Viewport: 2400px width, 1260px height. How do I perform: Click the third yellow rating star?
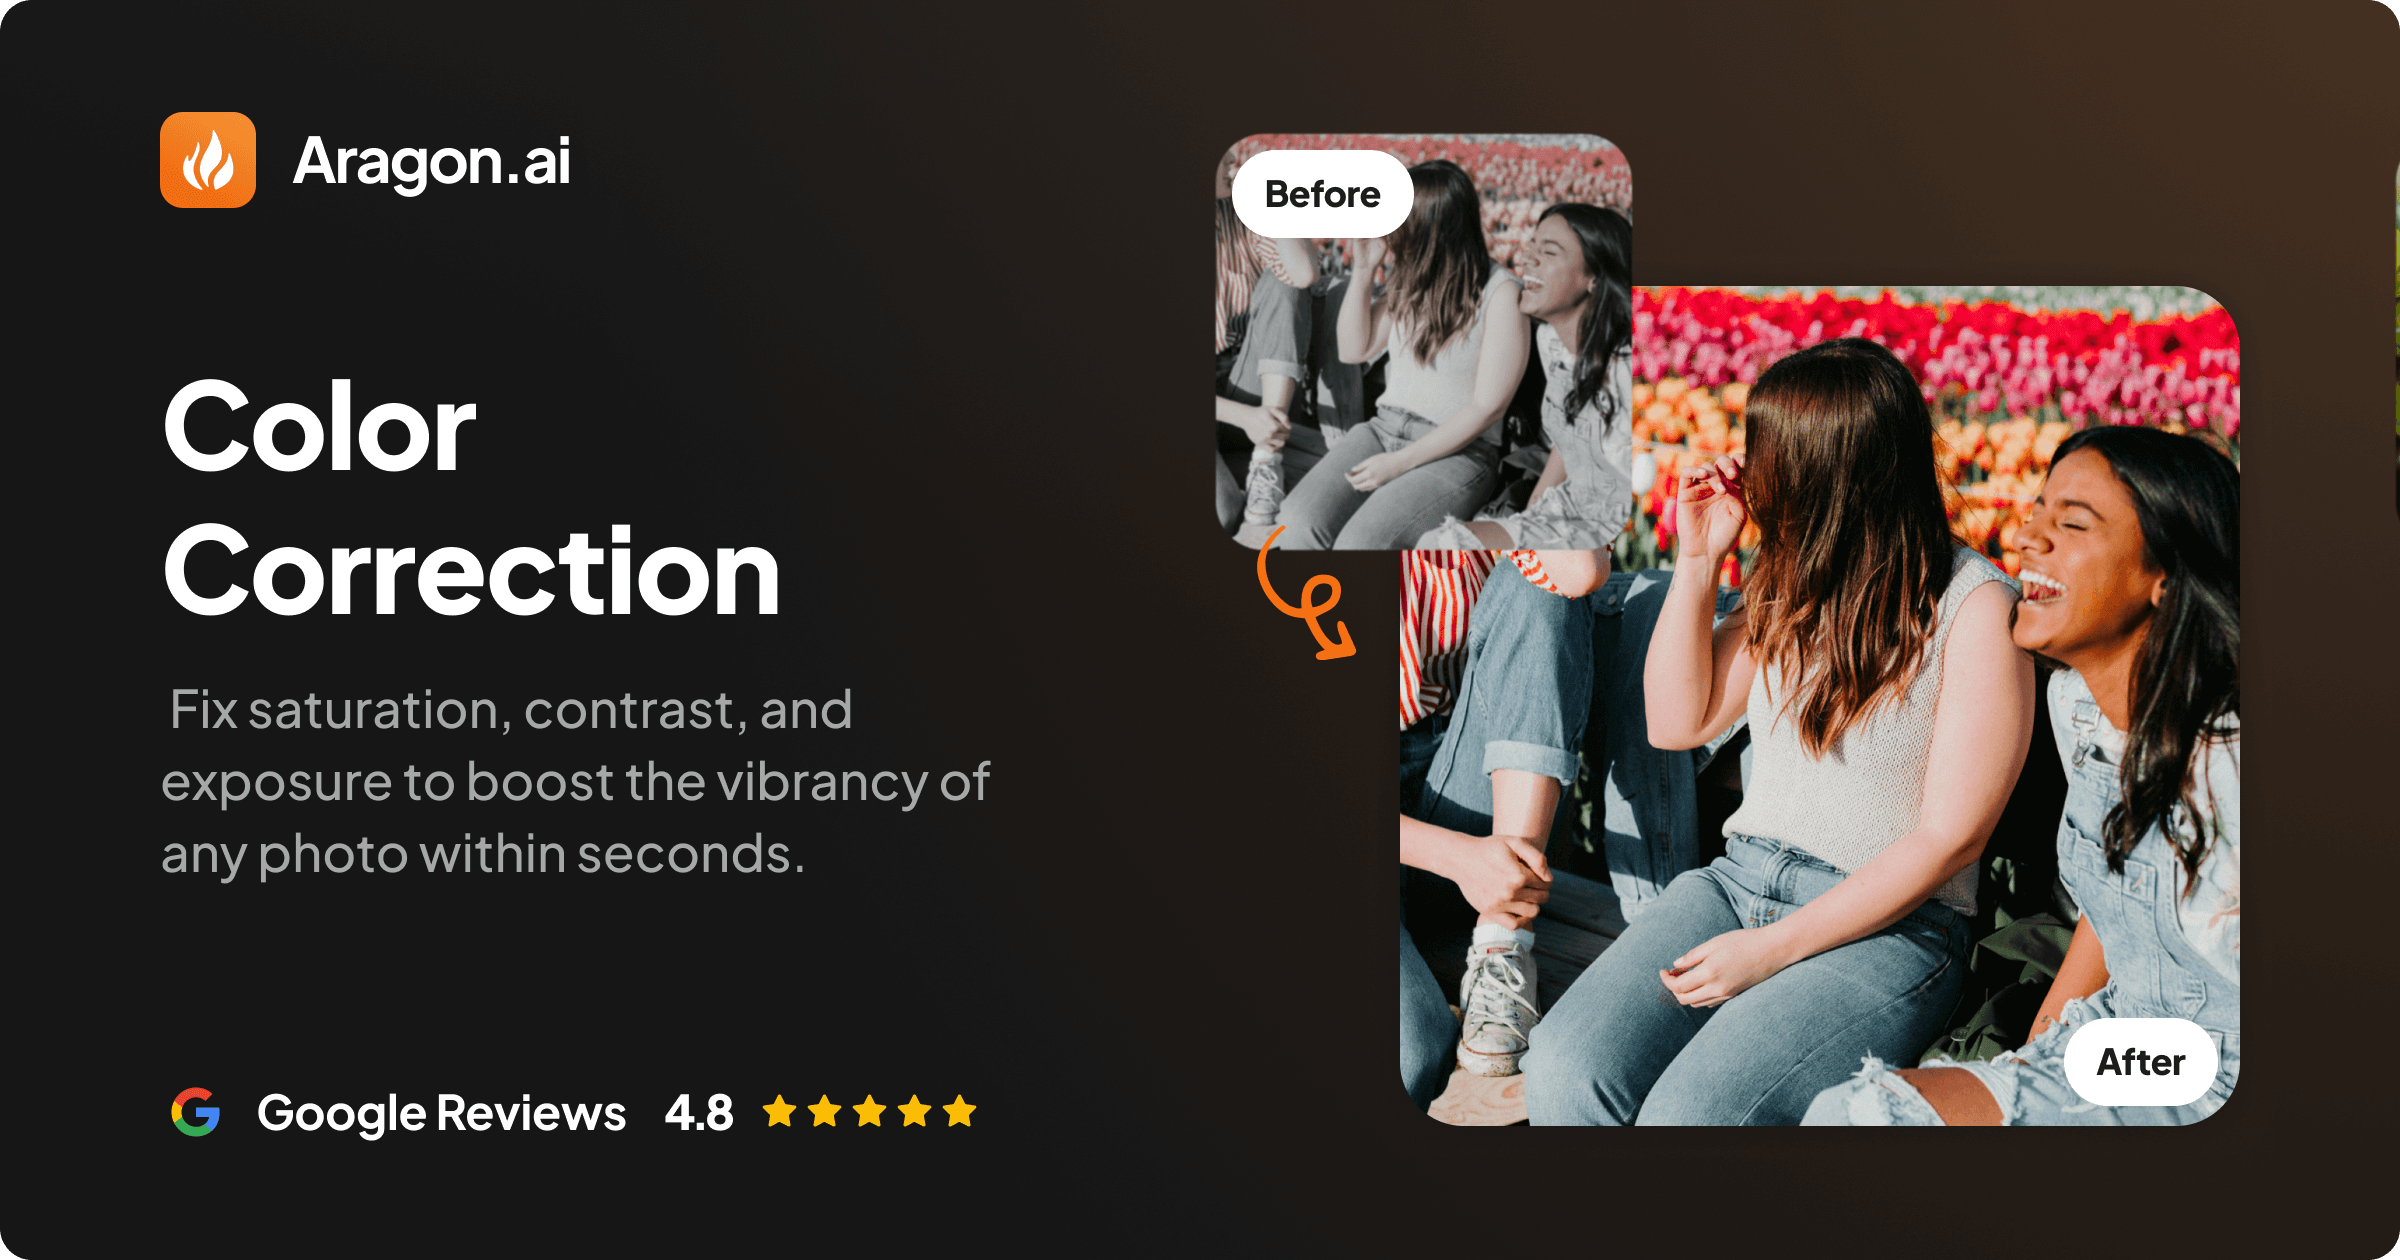tap(870, 1111)
